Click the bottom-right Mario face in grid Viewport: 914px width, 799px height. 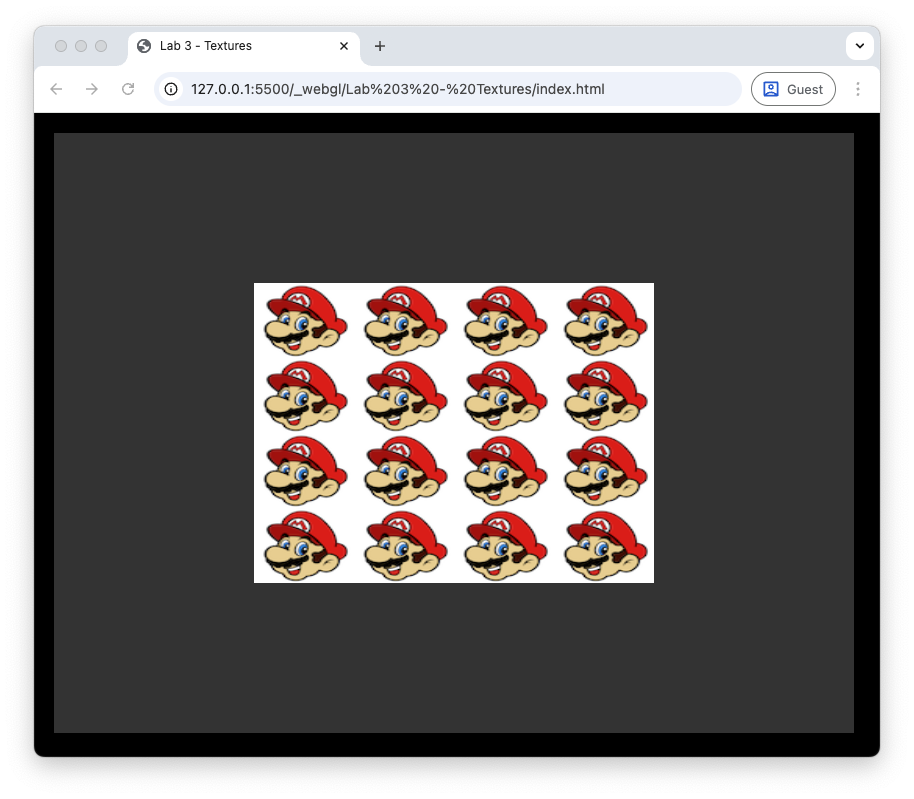click(605, 546)
